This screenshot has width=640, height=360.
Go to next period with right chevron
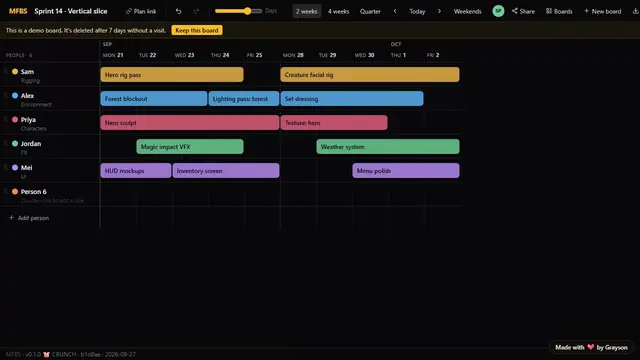(439, 11)
